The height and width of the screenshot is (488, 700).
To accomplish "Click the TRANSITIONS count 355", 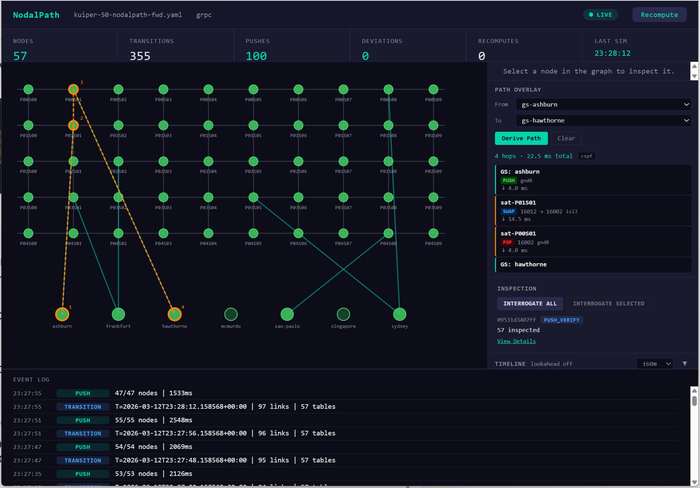I will tap(140, 56).
